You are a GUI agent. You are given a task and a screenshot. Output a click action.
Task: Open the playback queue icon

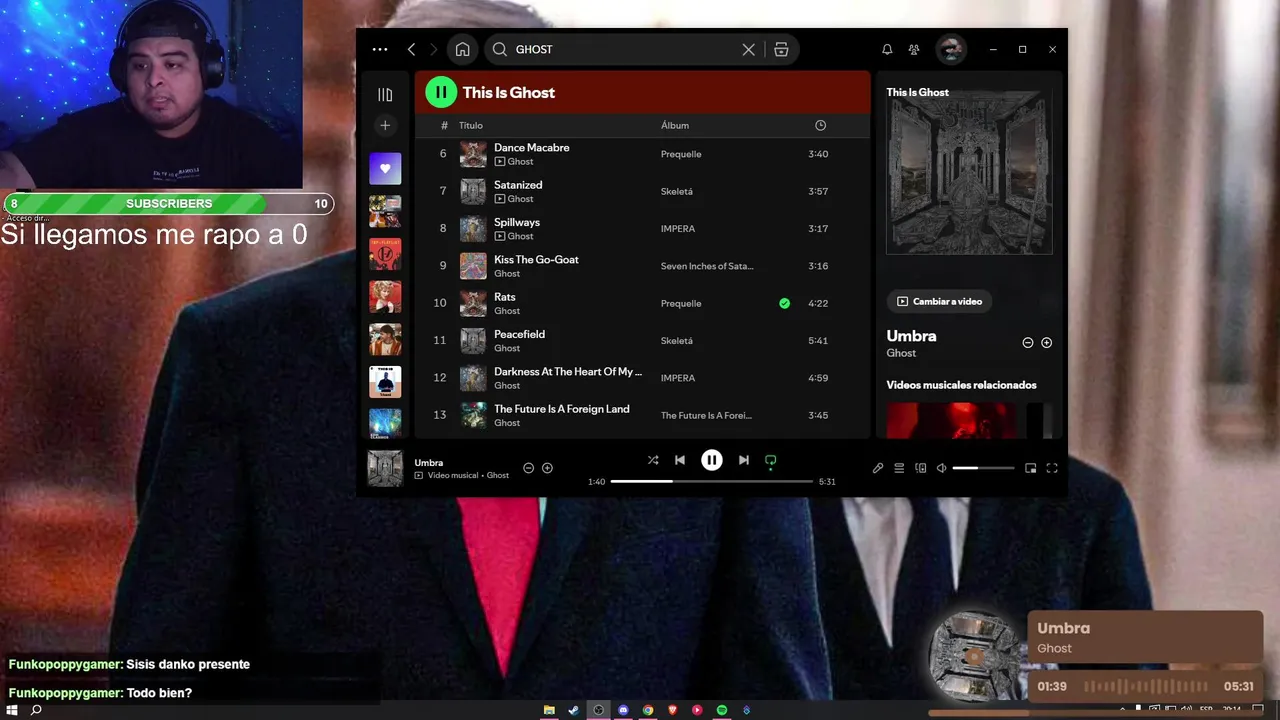pyautogui.click(x=899, y=468)
